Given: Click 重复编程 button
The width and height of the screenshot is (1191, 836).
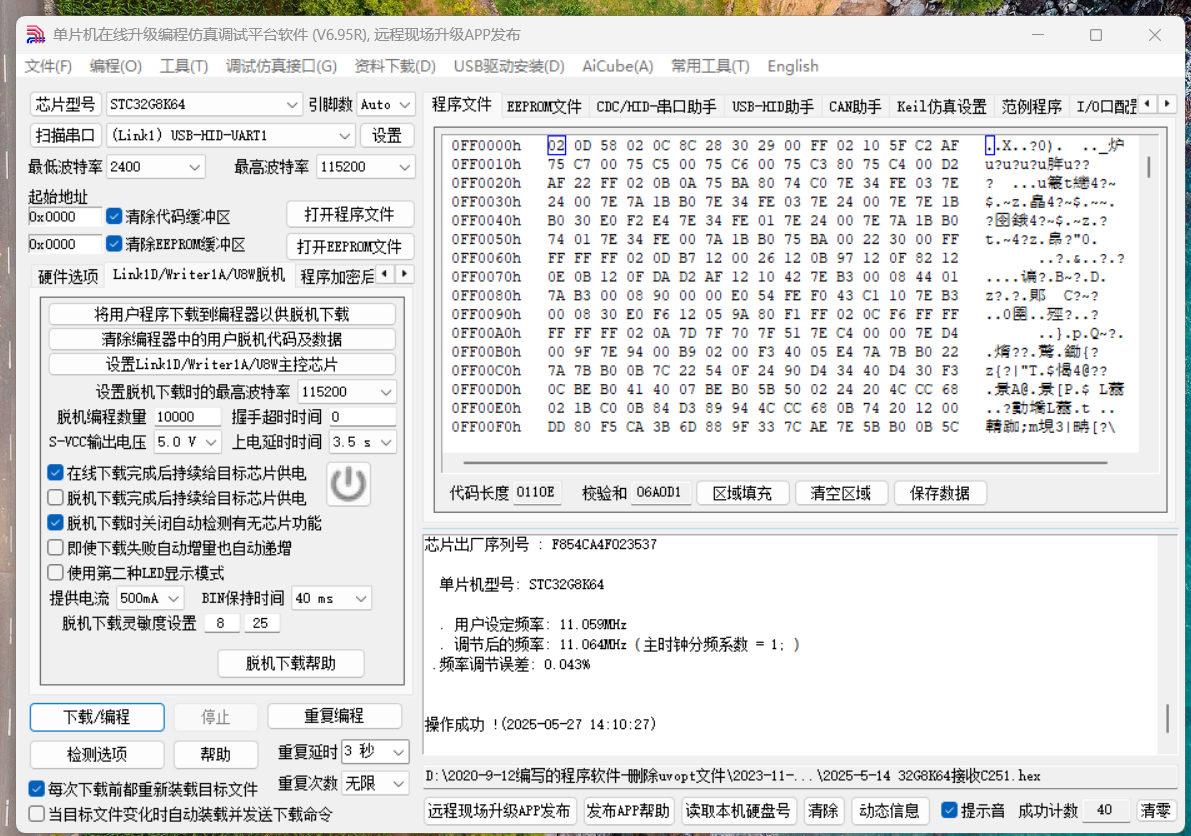Looking at the screenshot, I should [x=334, y=716].
